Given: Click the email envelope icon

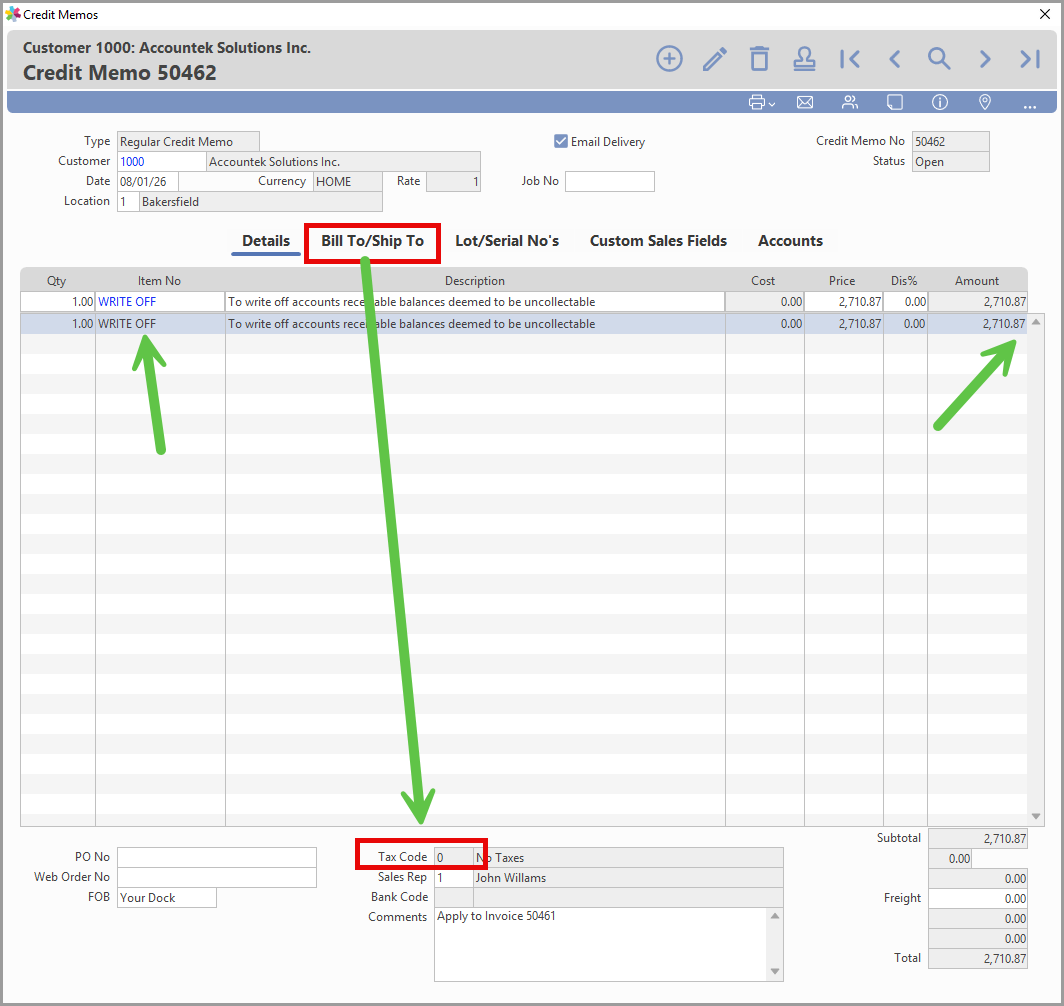Looking at the screenshot, I should 805,102.
